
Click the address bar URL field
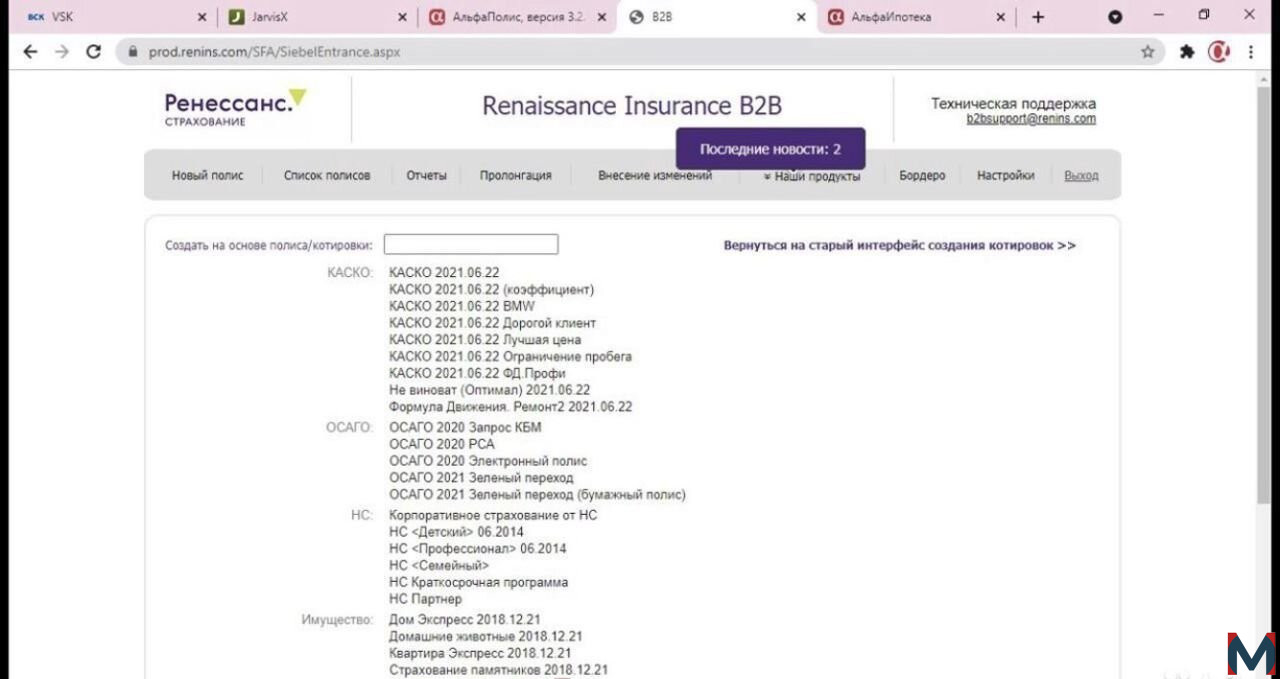pyautogui.click(x=640, y=52)
